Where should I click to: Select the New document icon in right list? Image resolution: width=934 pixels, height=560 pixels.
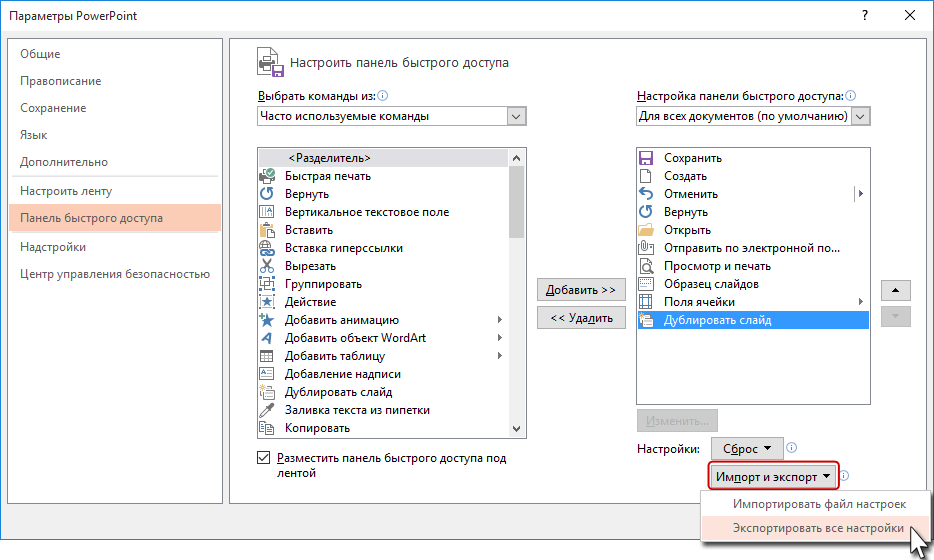tap(646, 176)
